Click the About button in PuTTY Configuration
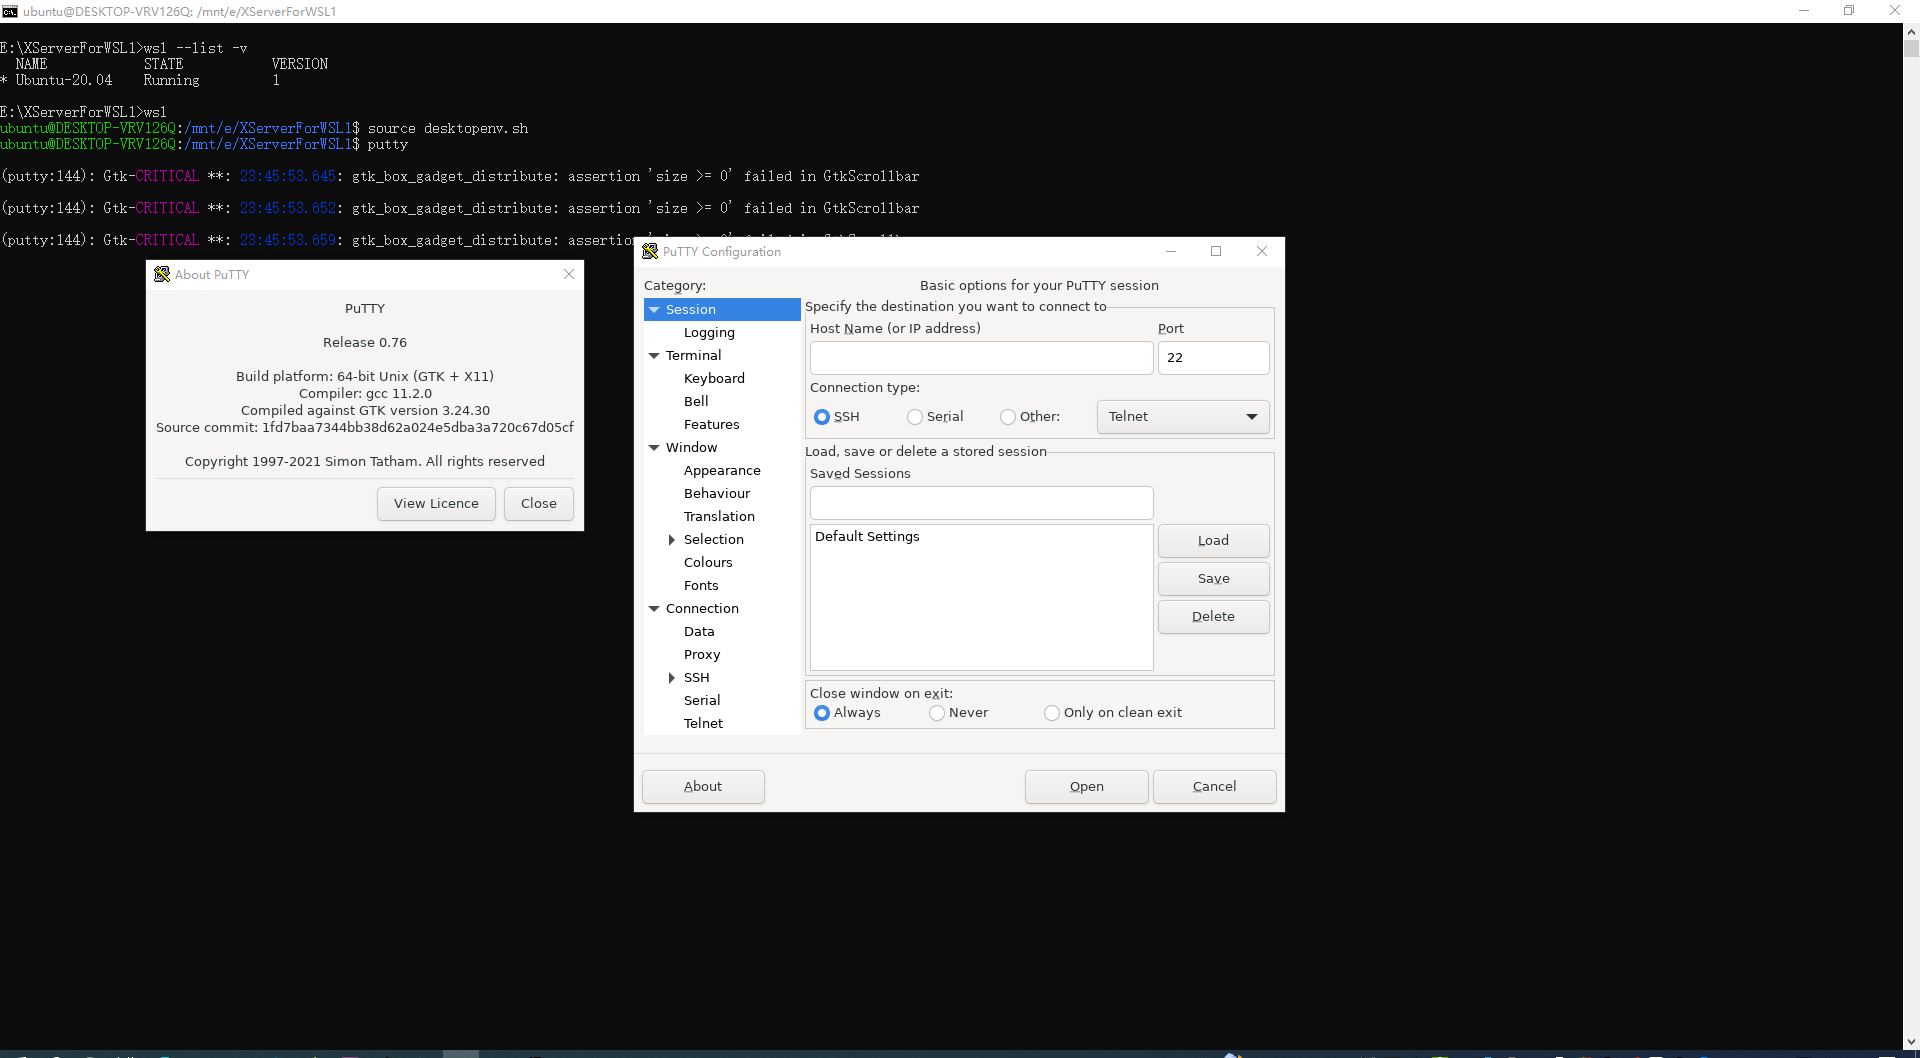The width and height of the screenshot is (1920, 1058). coord(703,787)
